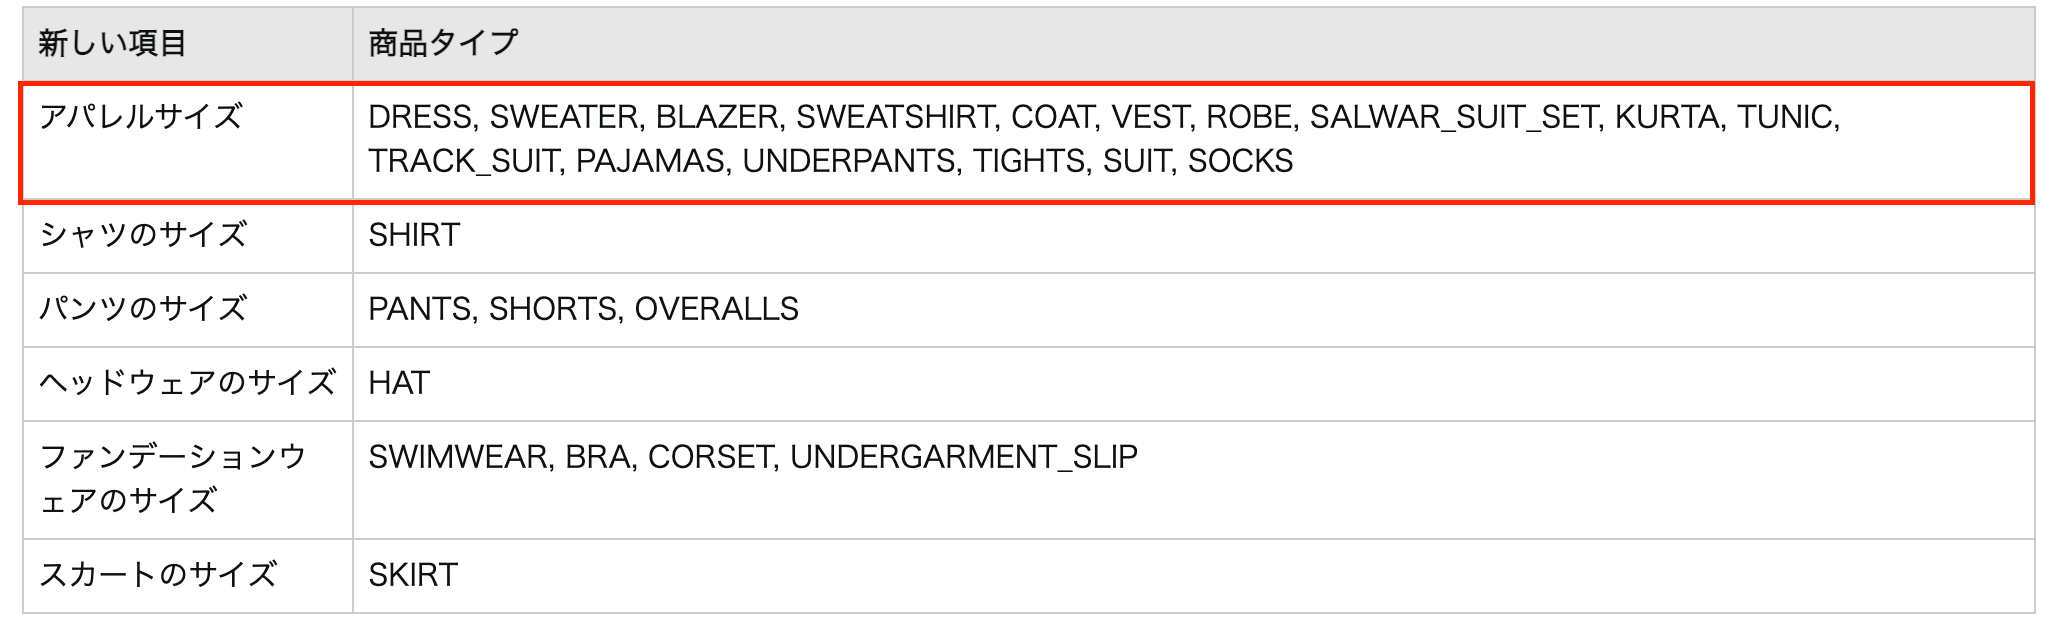This screenshot has width=2062, height=628.
Task: Click the 商品タイプ column header
Action: coord(443,44)
